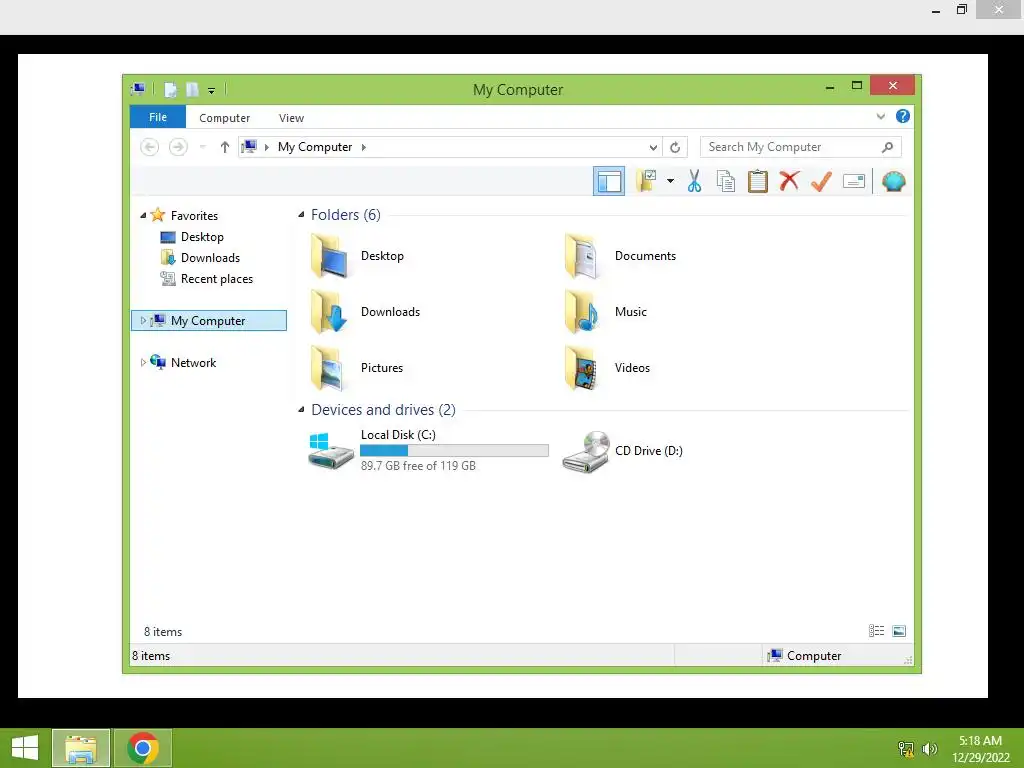This screenshot has height=768, width=1024.
Task: Click the New folder icon in quick access toolbar
Action: click(192, 89)
